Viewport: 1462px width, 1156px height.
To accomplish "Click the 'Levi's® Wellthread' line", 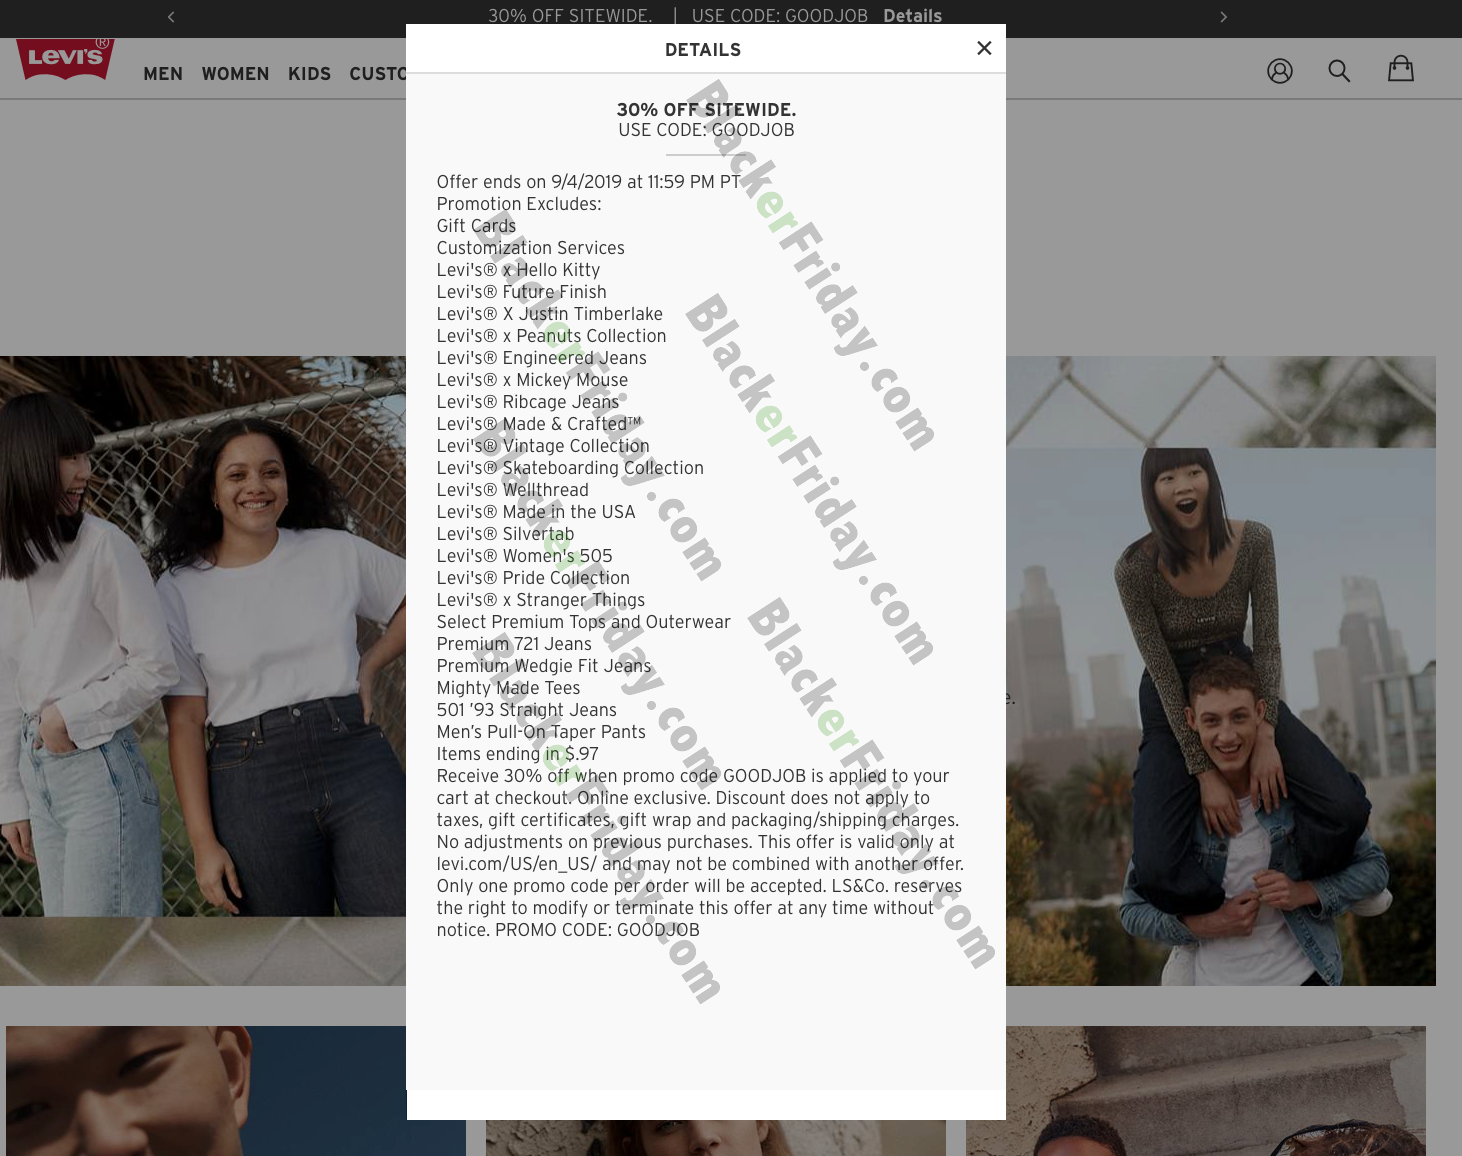I will 512,490.
